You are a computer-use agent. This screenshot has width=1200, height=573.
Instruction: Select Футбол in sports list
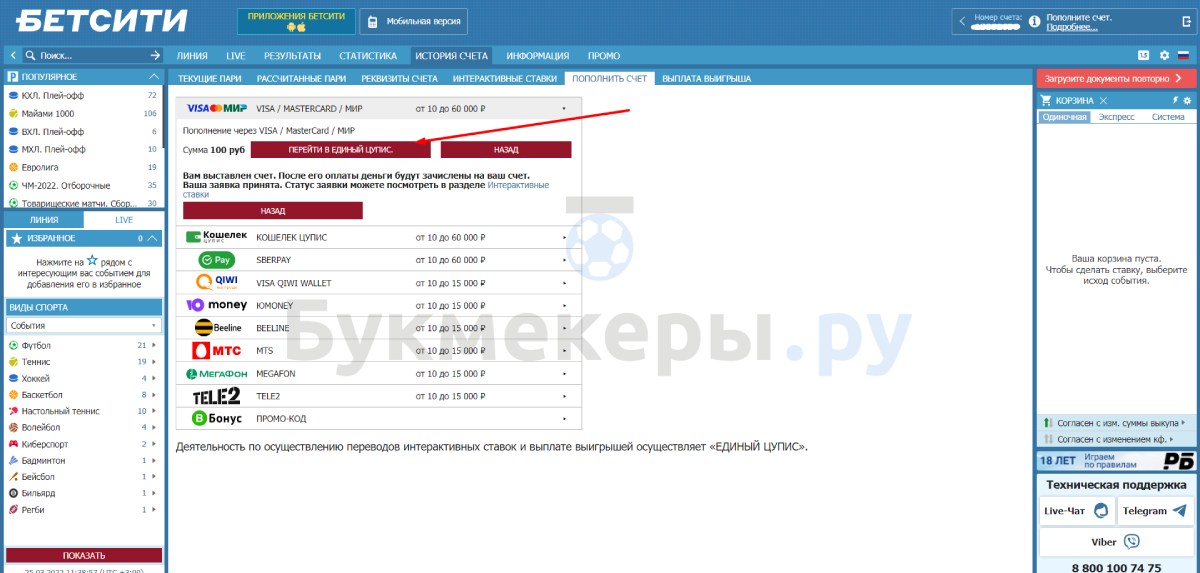(x=36, y=345)
